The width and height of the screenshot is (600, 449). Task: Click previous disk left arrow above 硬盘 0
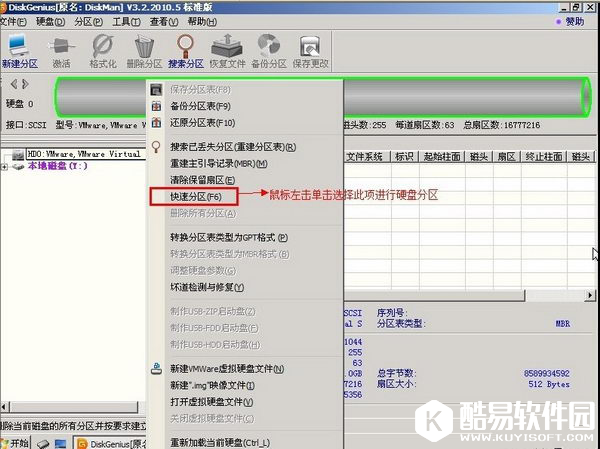click(x=12, y=83)
